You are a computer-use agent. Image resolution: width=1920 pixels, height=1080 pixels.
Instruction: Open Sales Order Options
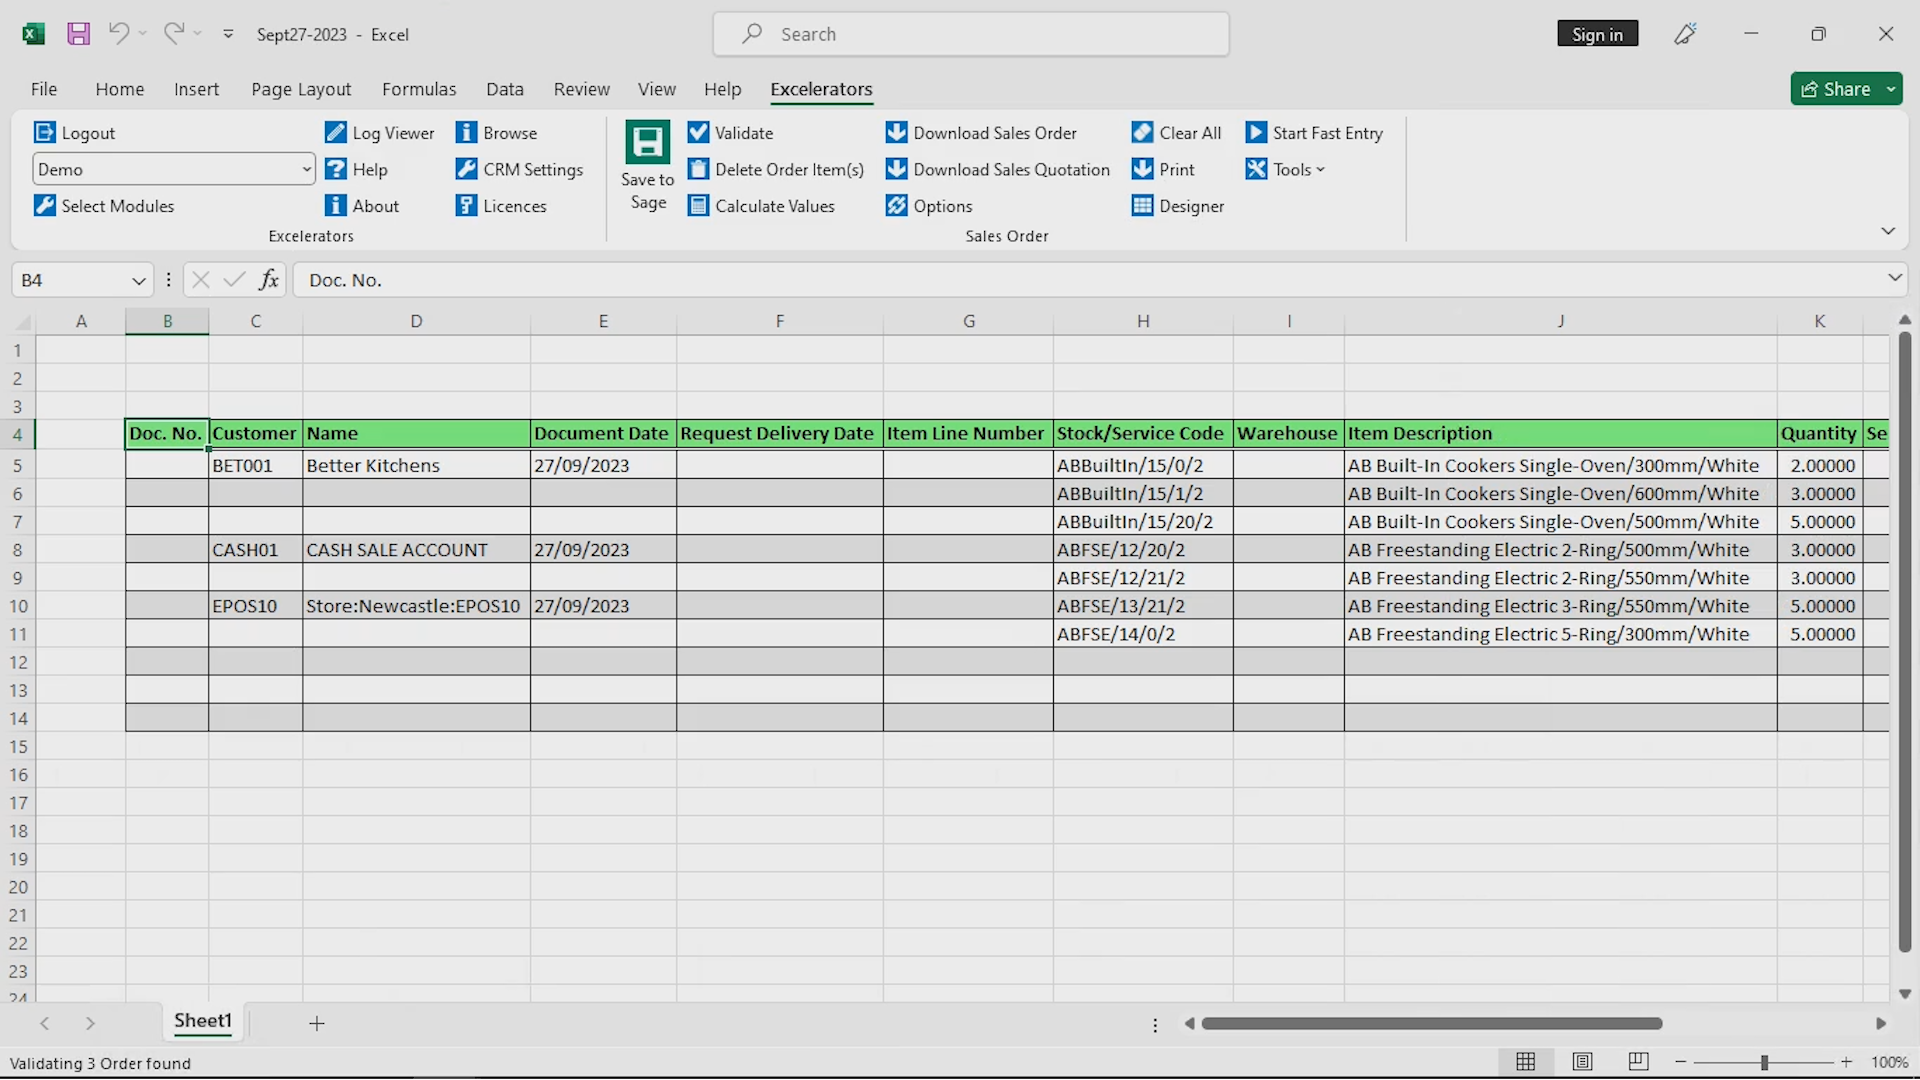(929, 206)
